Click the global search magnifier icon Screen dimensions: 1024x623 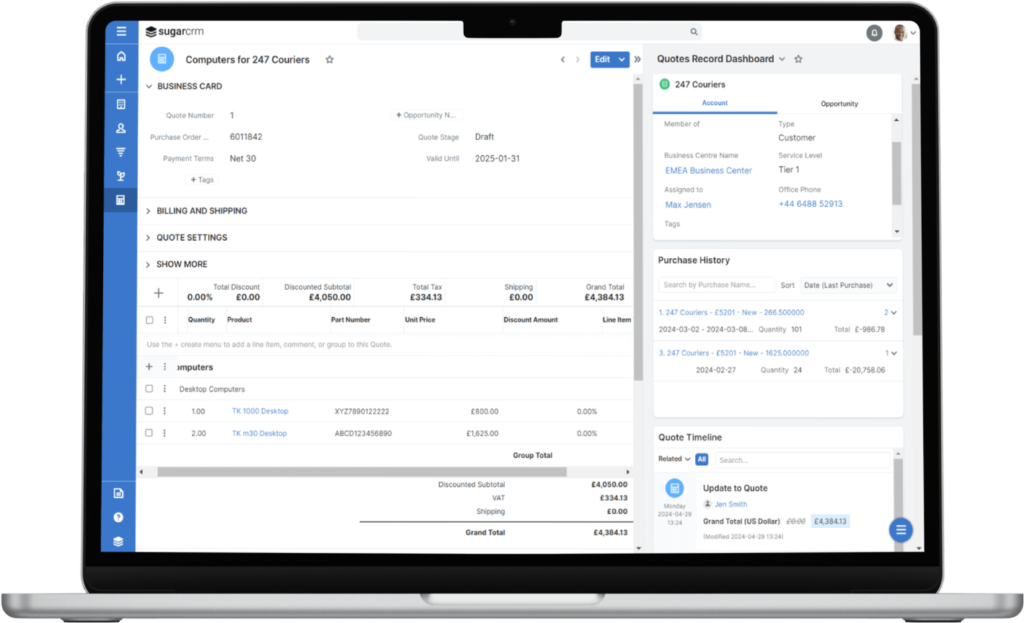694,31
